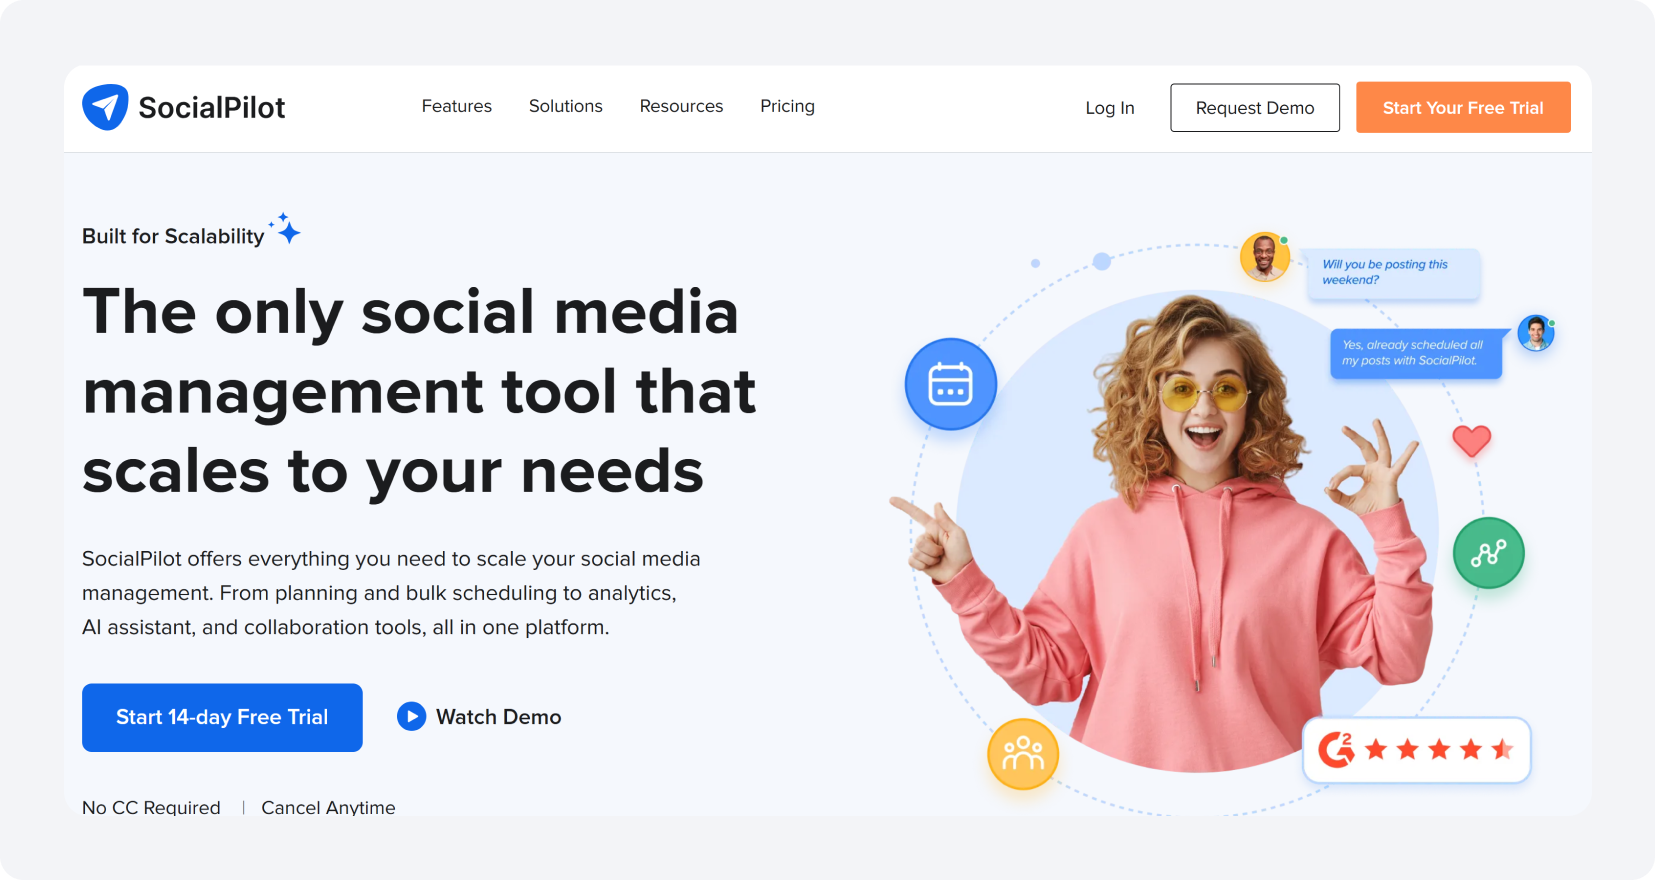Open the Solutions menu

pyautogui.click(x=566, y=106)
